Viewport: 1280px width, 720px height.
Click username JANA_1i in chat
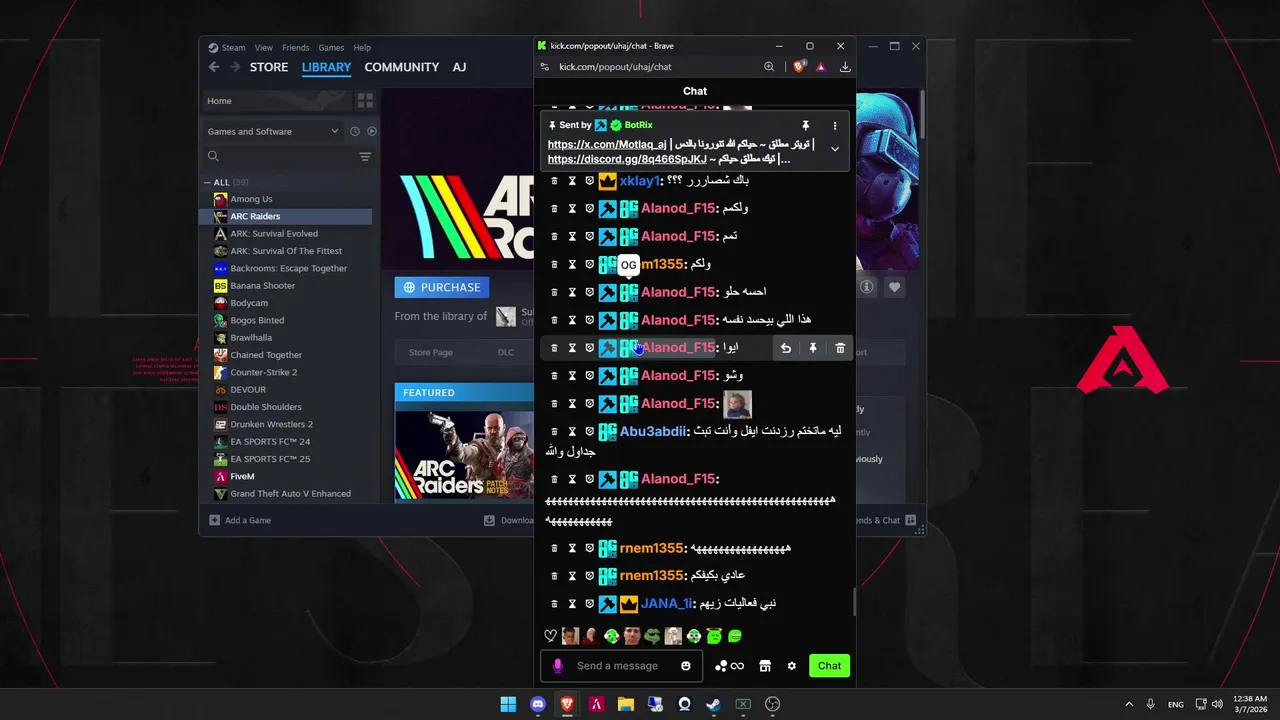(x=666, y=604)
